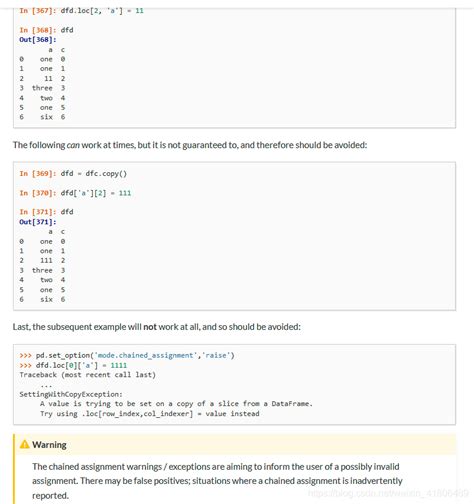The height and width of the screenshot is (504, 474).
Task: Click the bold word 'not' in paragraph
Action: 150,327
